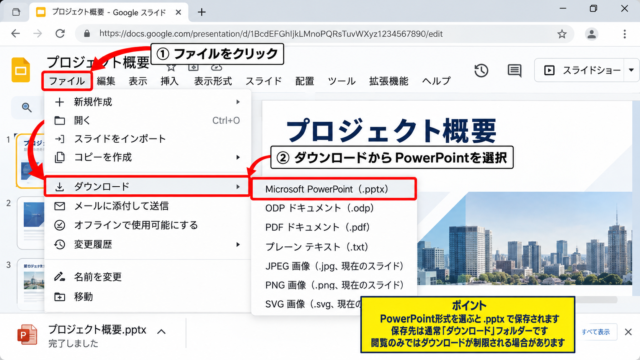Choose 移動 from File menu
Viewport: 640px width, 360px height.
(x=147, y=296)
